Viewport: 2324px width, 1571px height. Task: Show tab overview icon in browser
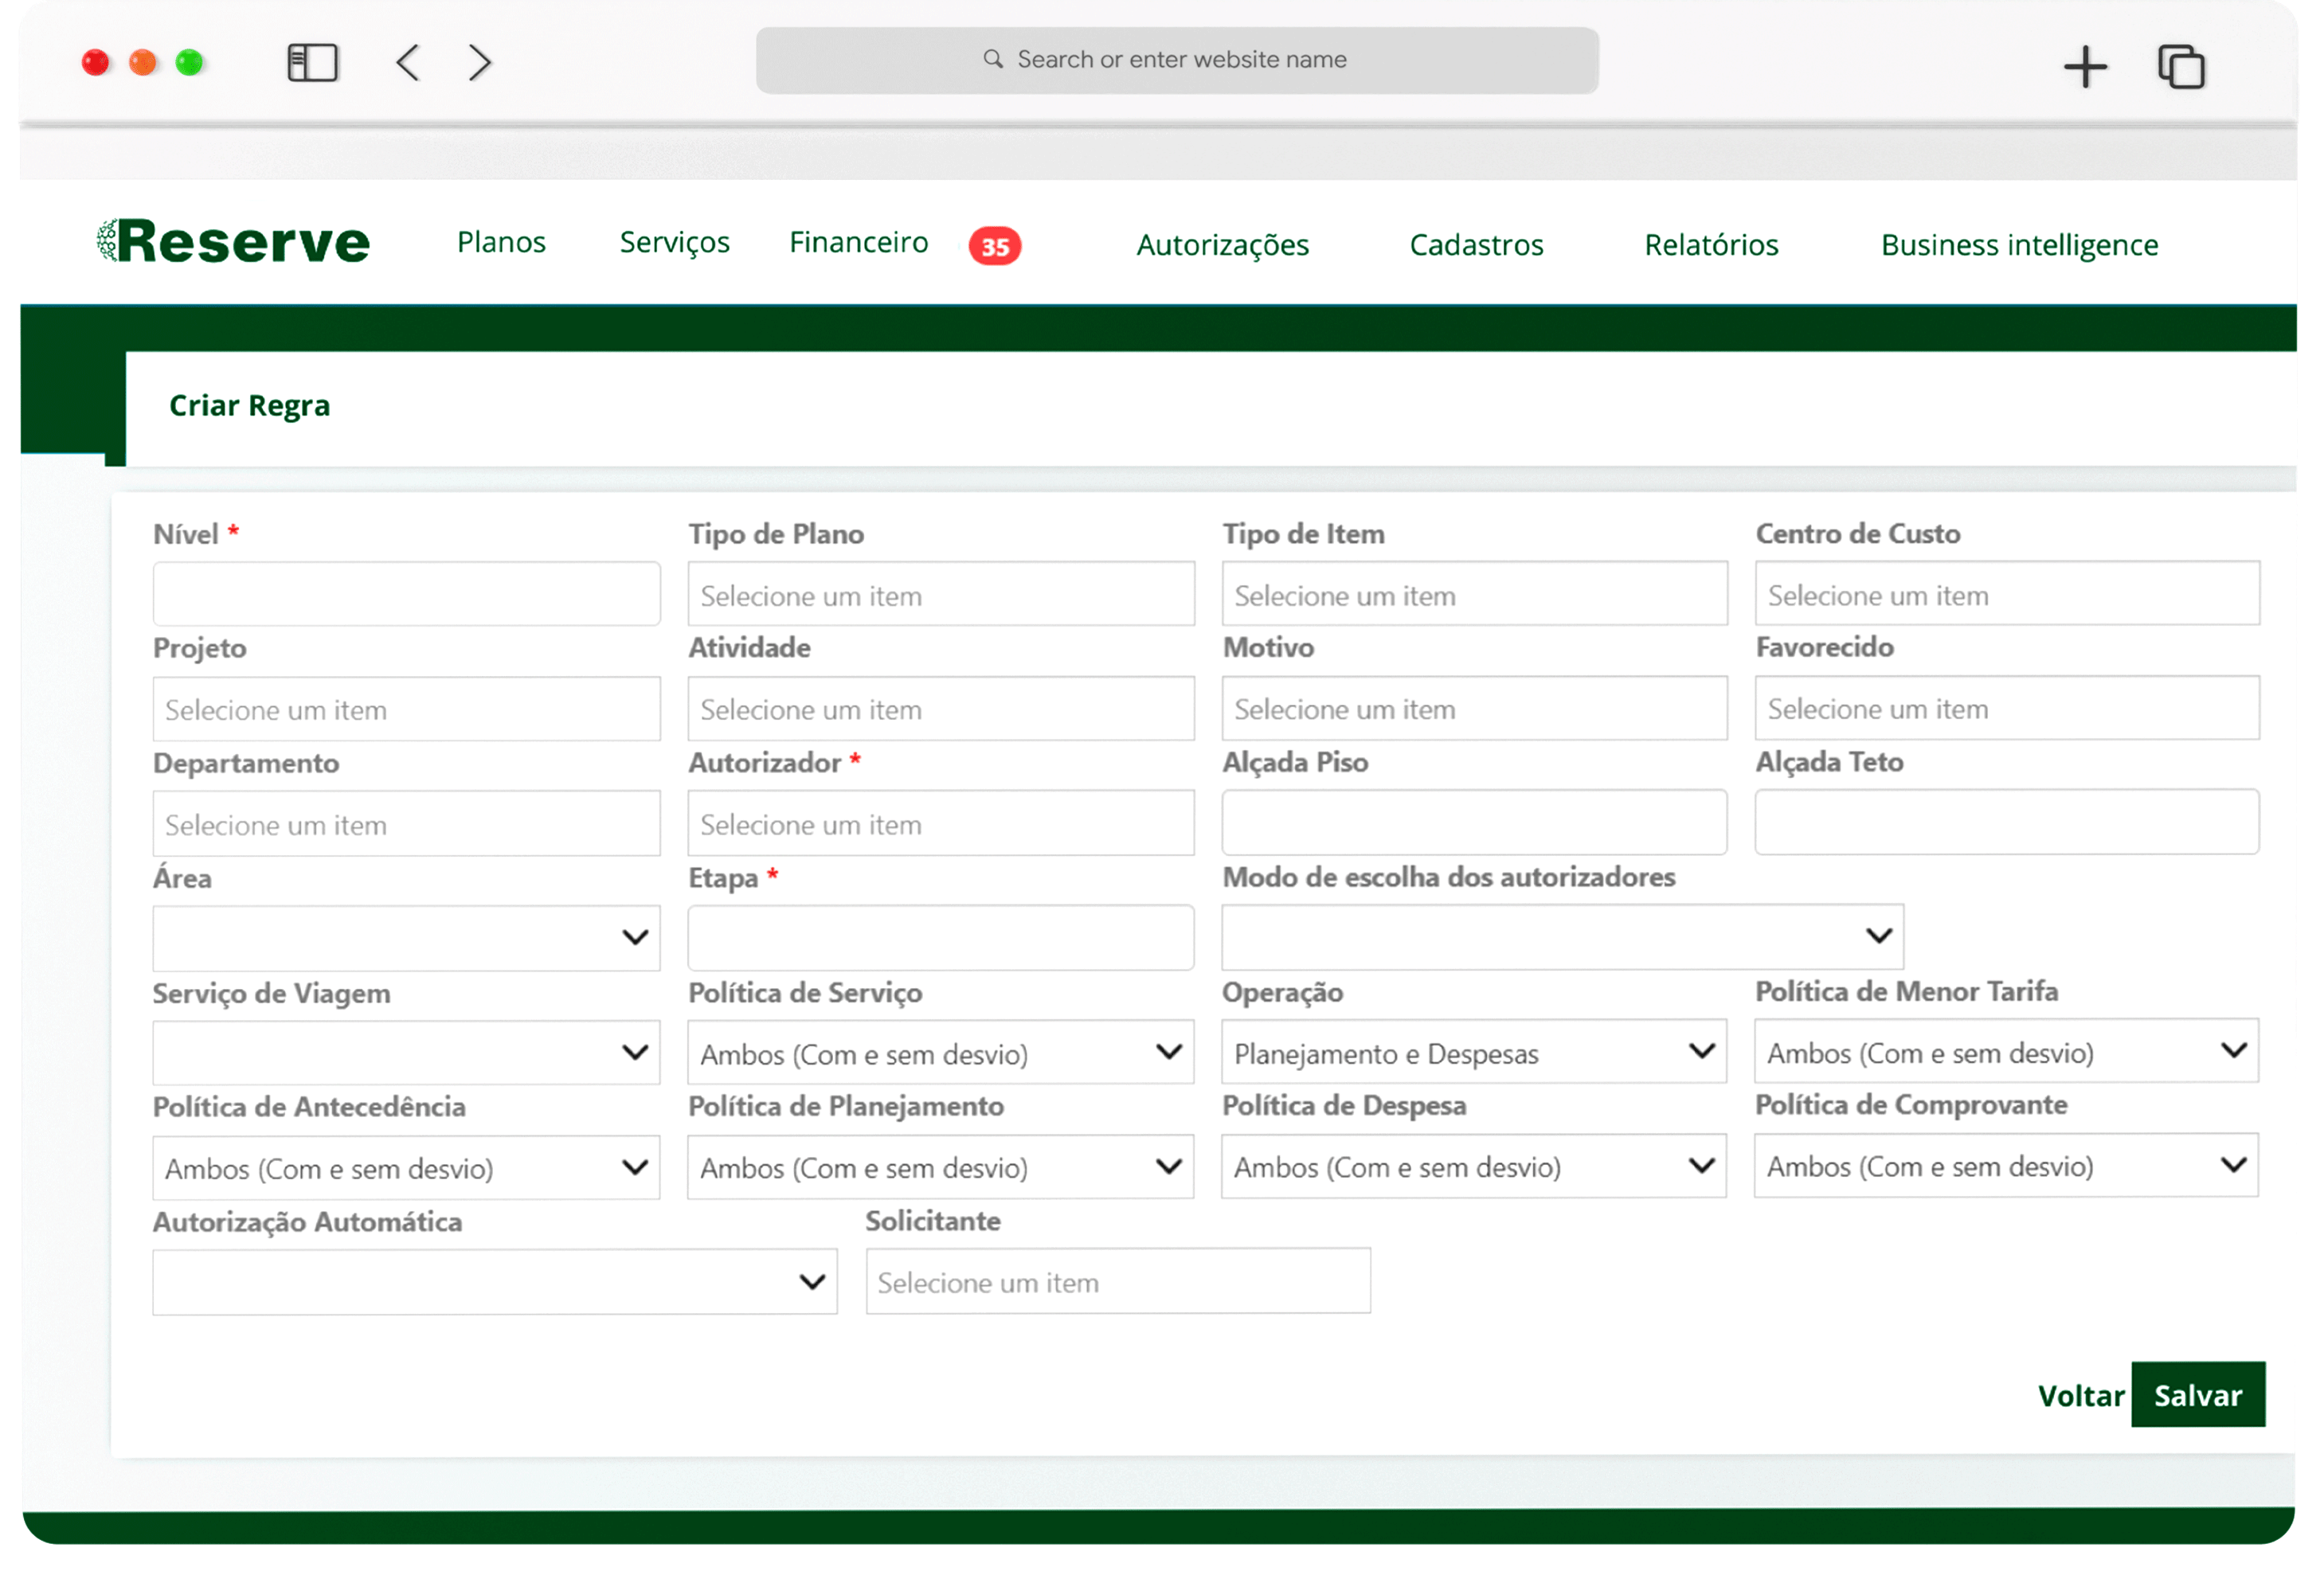click(2180, 67)
